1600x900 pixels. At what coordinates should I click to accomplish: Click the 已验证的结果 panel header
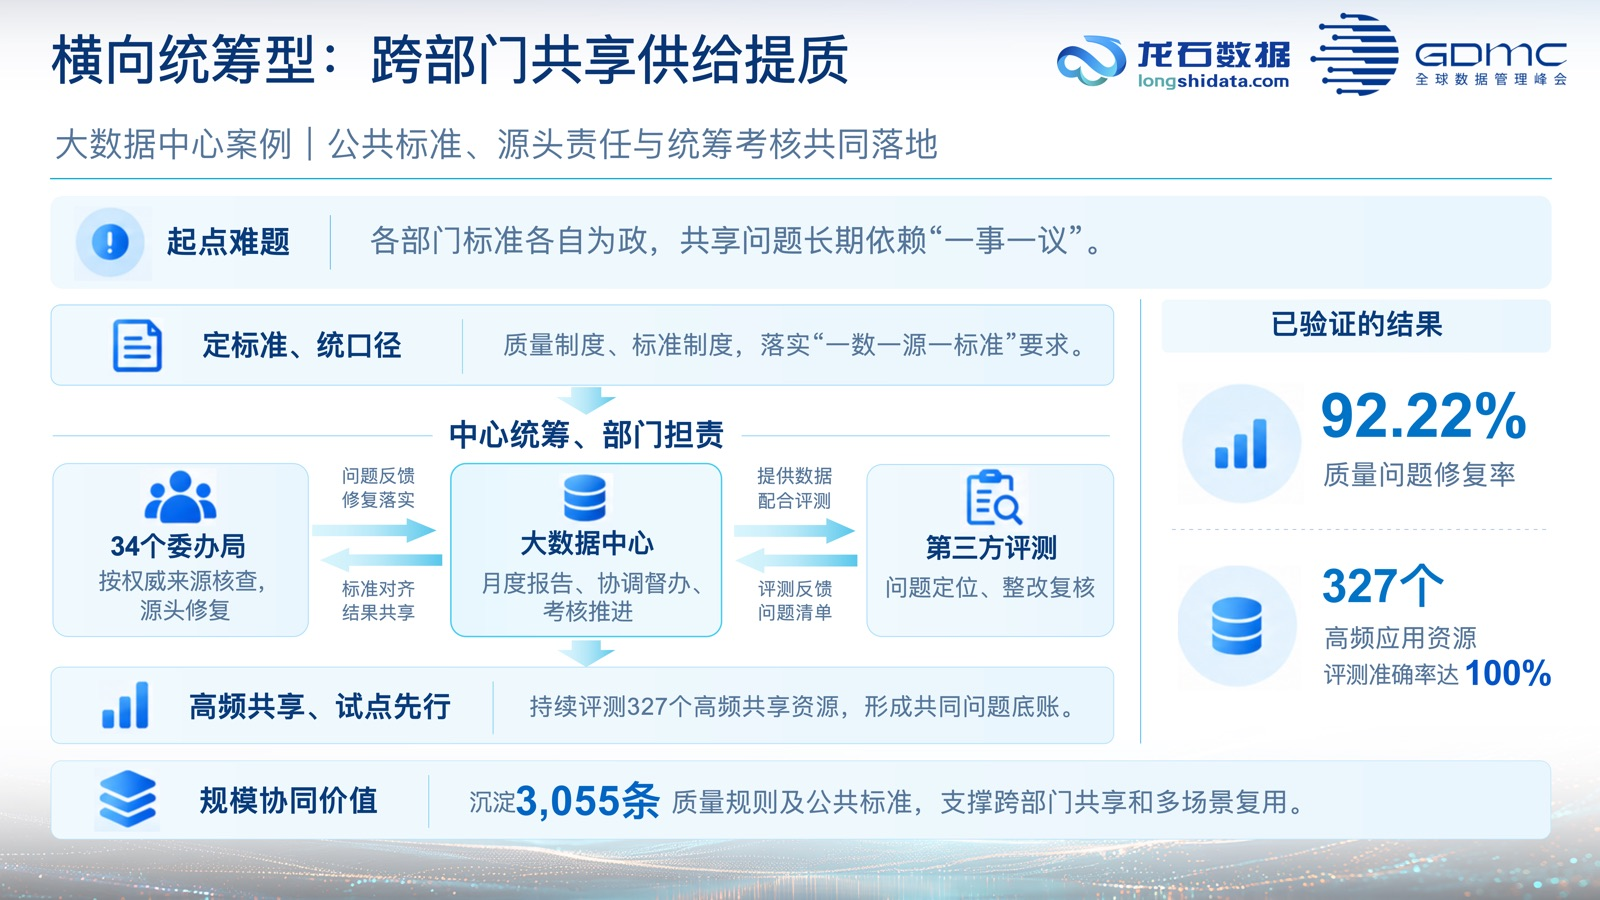tap(1356, 325)
